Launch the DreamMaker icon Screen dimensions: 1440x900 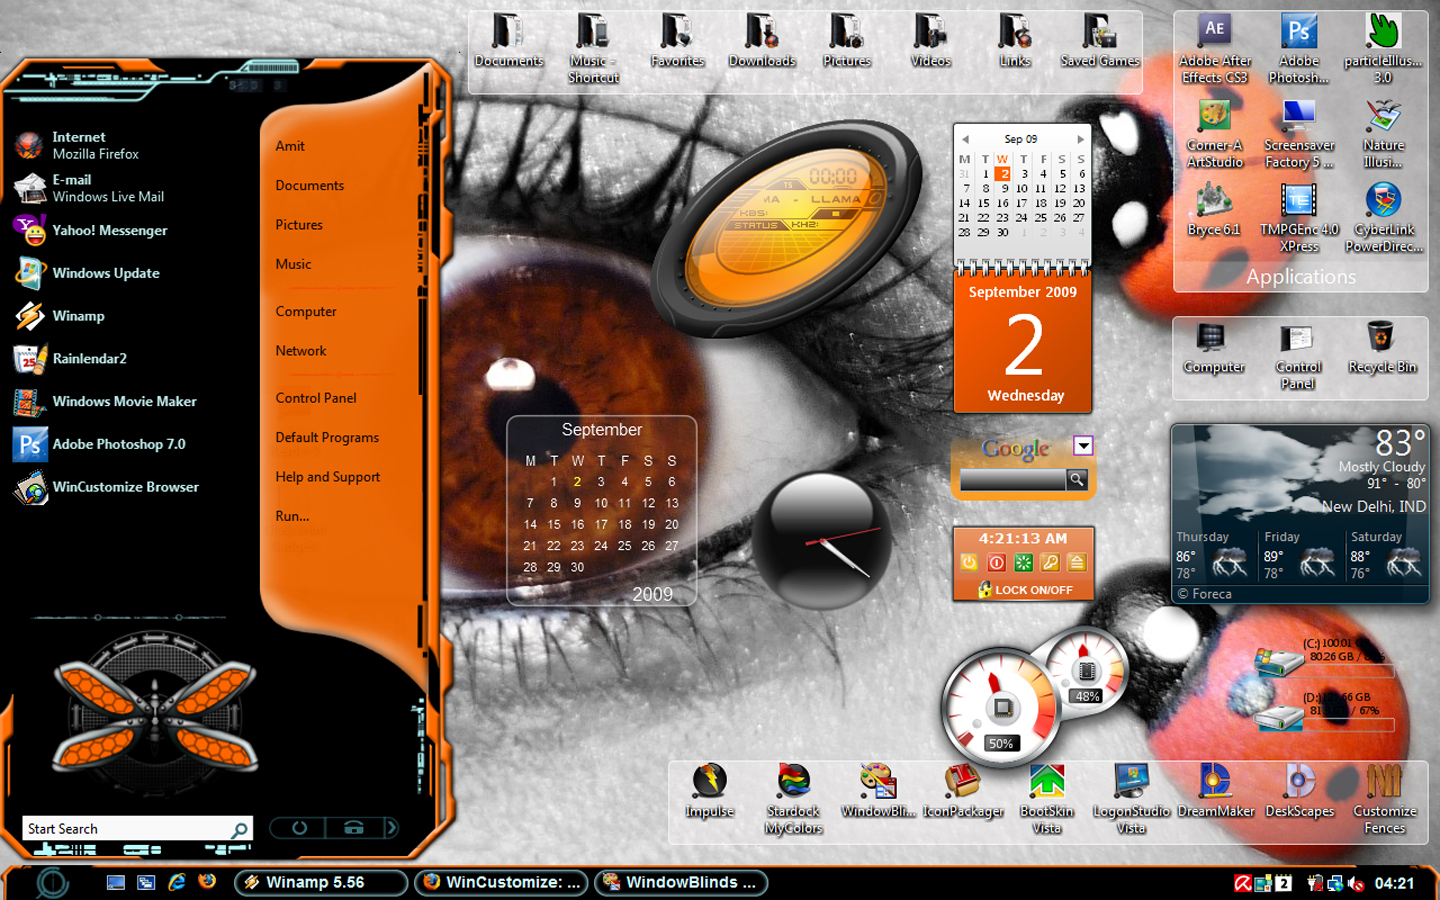(1215, 791)
